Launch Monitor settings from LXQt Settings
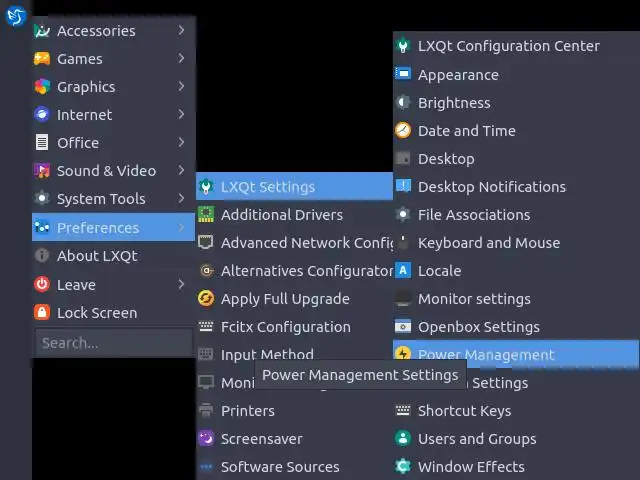Image resolution: width=640 pixels, height=480 pixels. (516, 299)
